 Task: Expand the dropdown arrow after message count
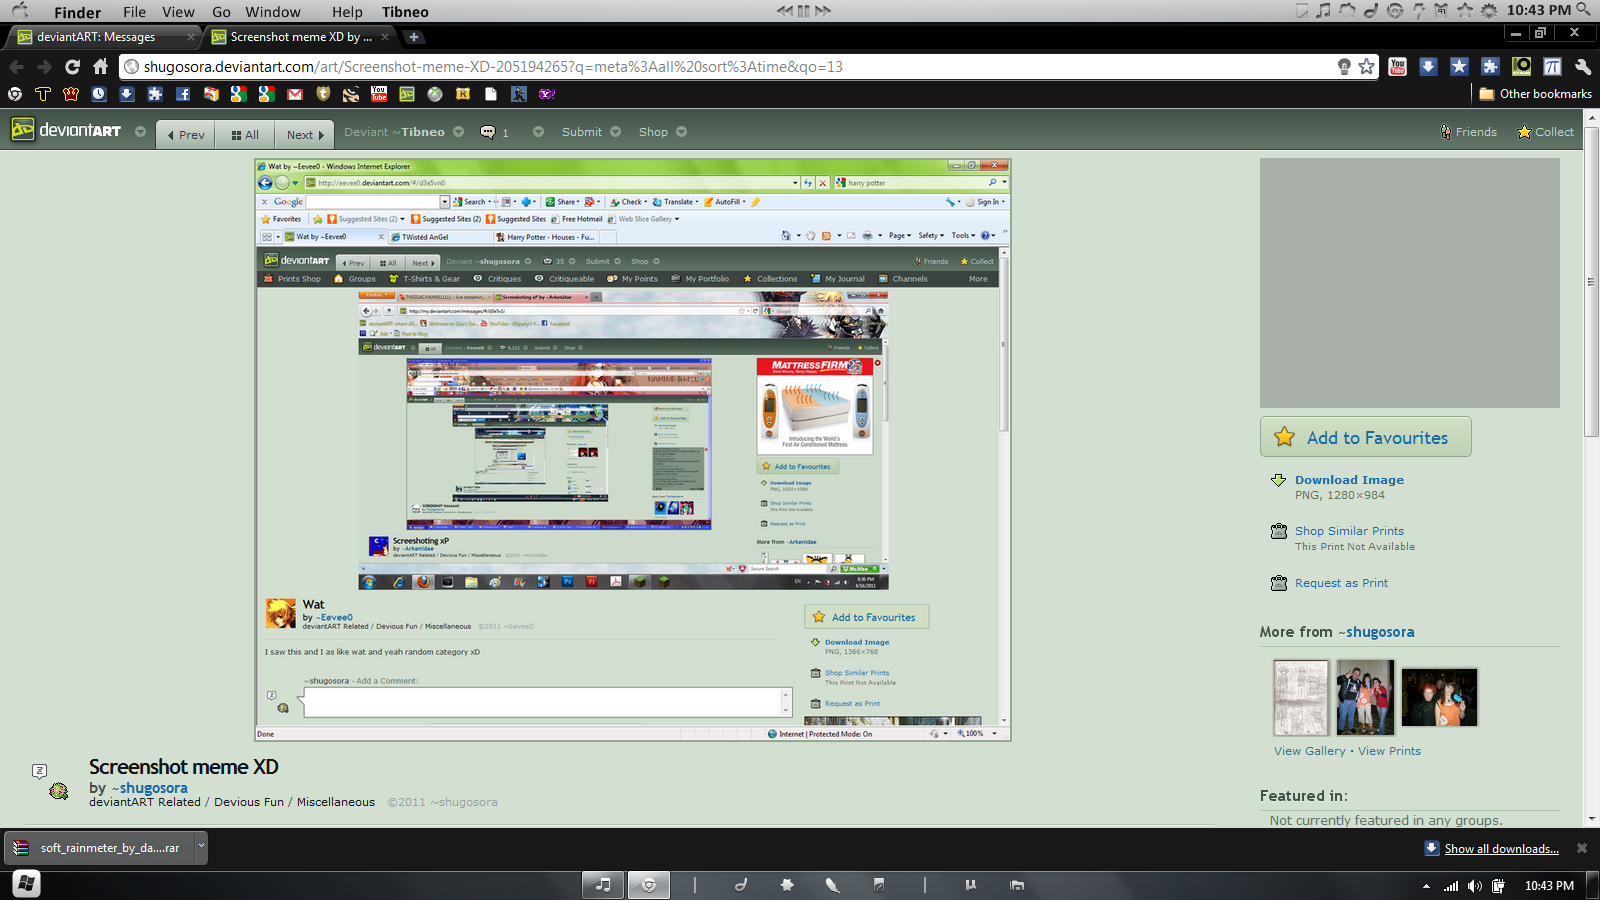pyautogui.click(x=538, y=132)
